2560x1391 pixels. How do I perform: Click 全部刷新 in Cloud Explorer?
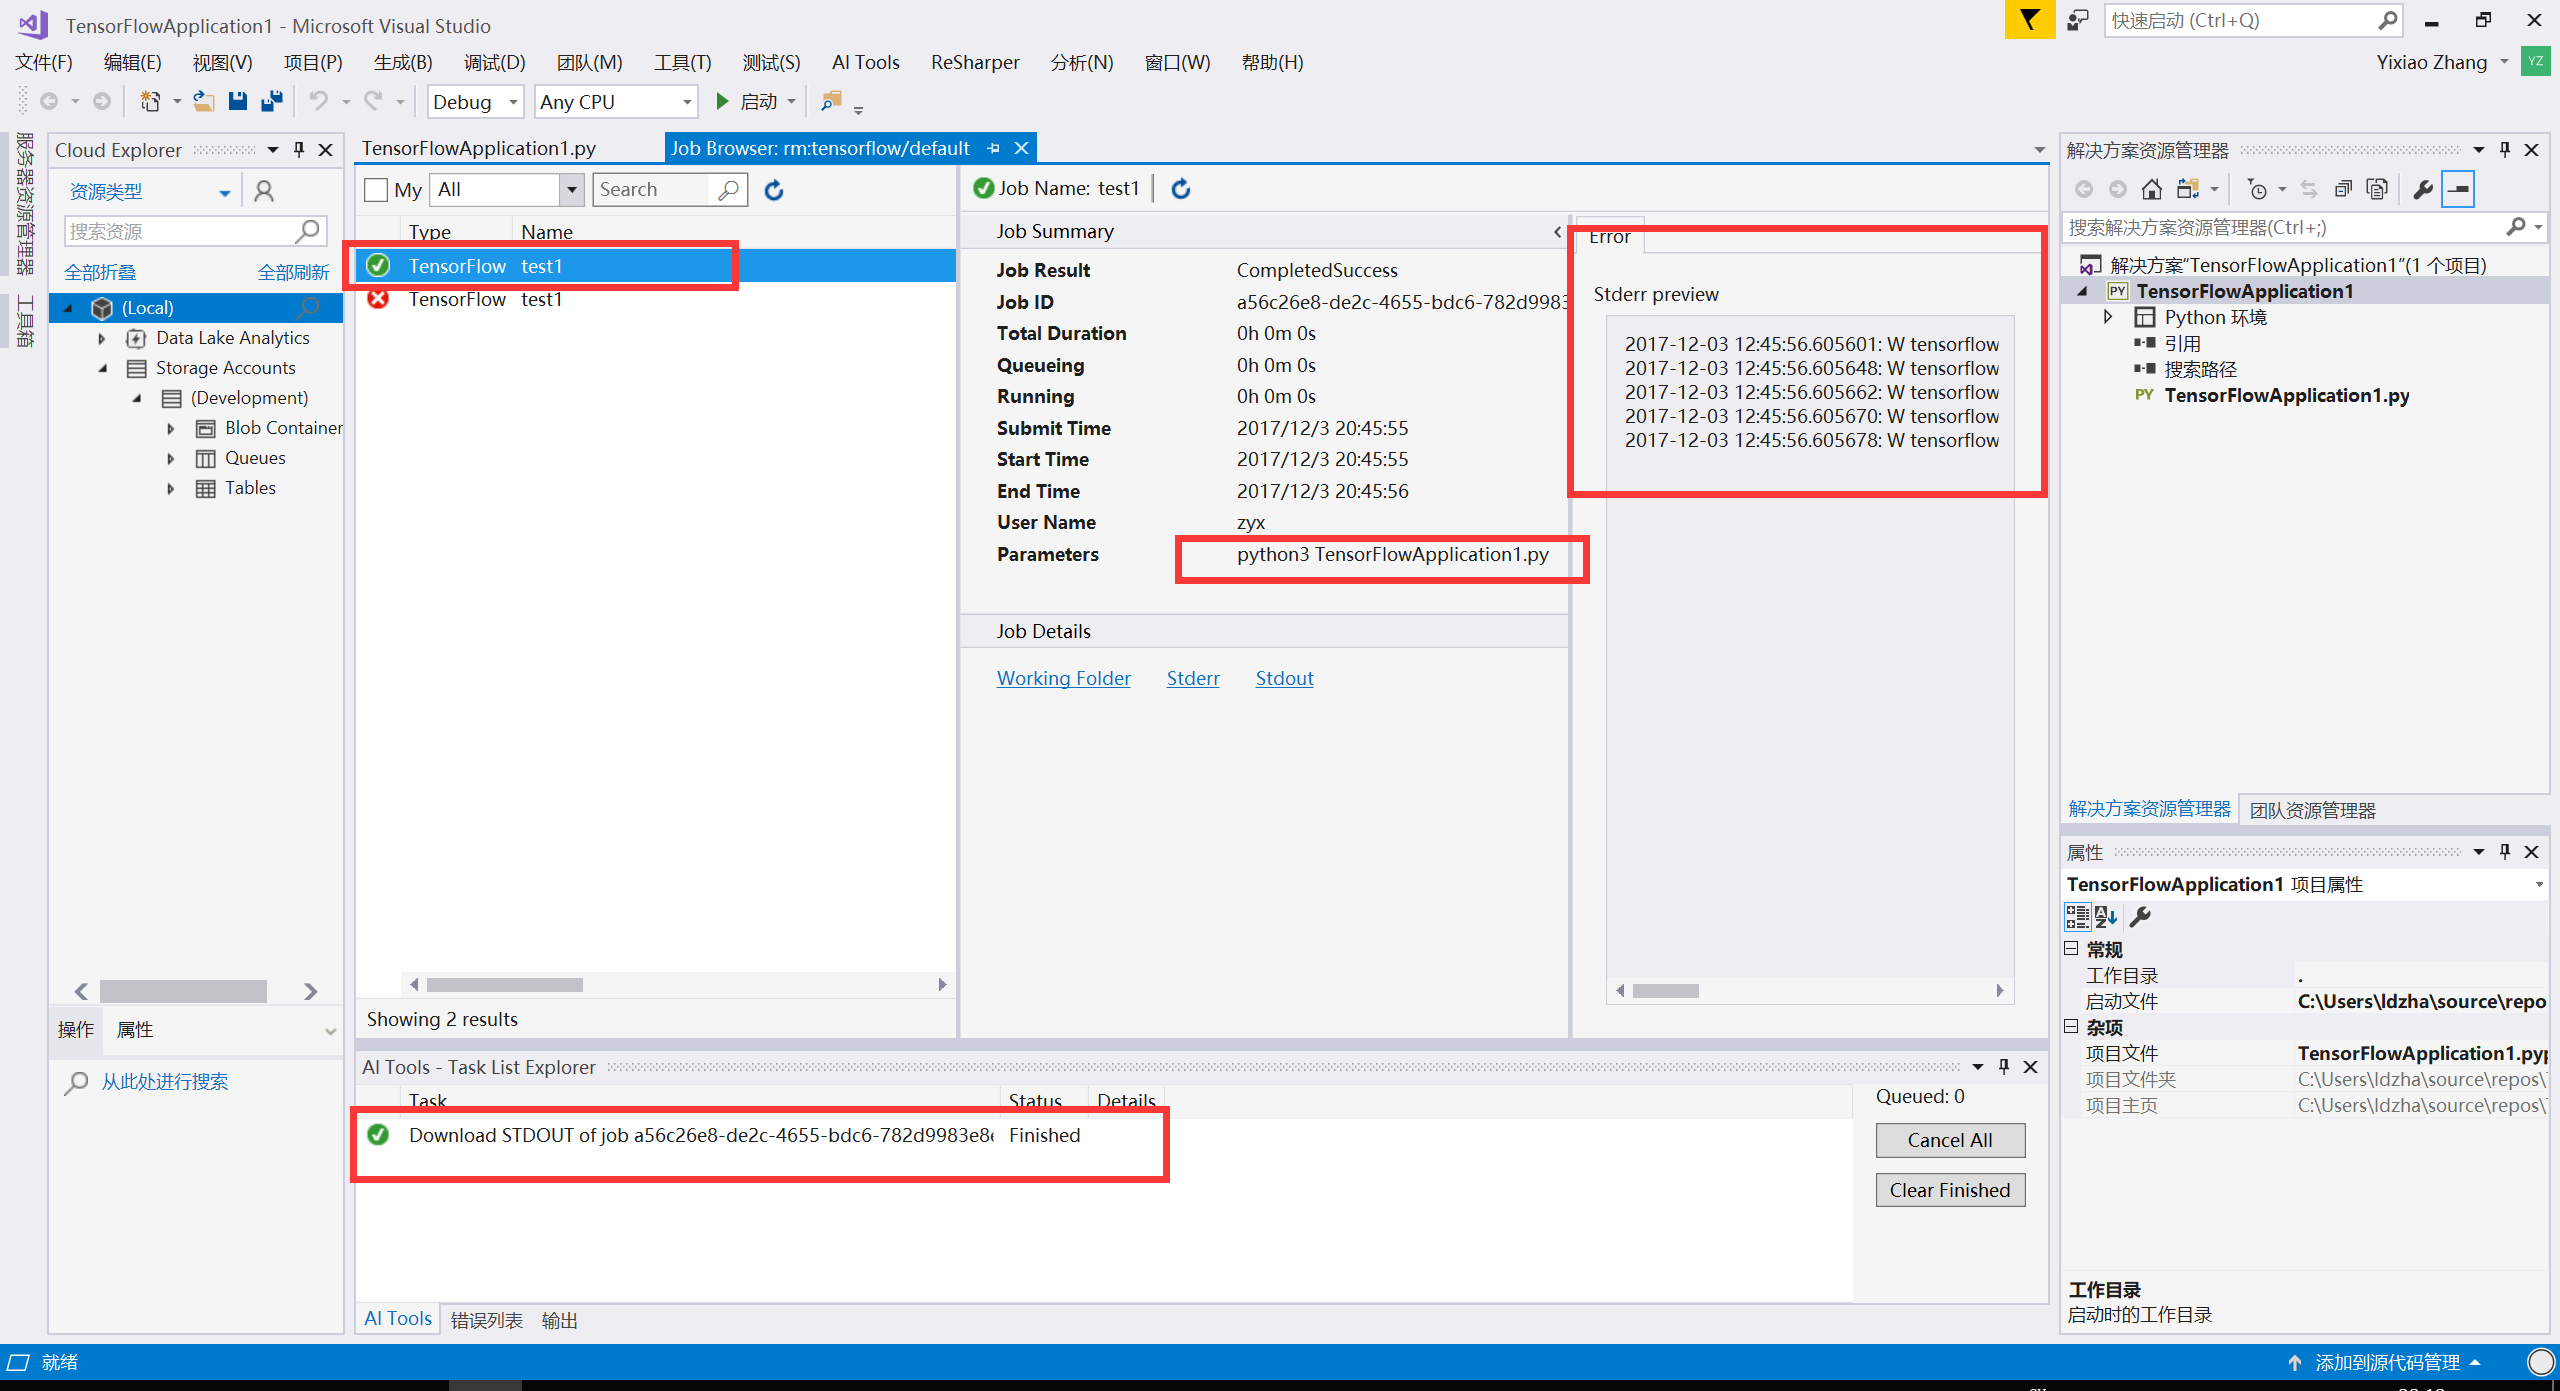293,272
